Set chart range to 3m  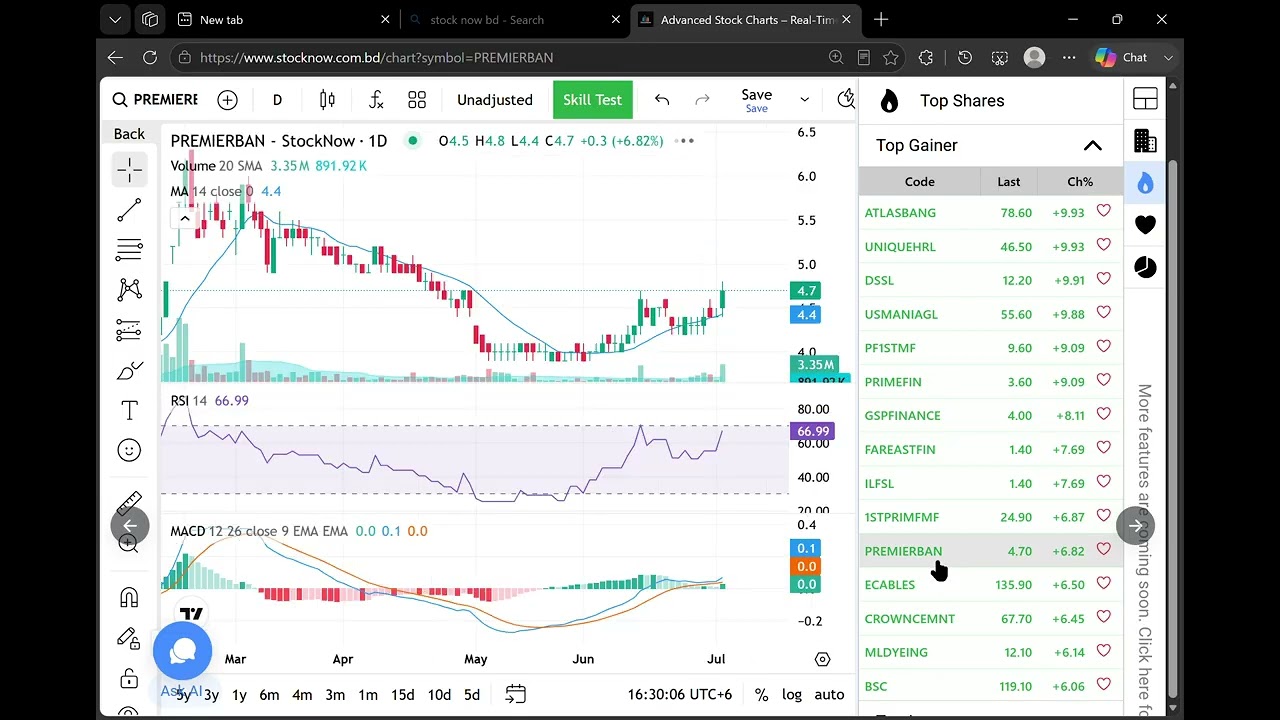coord(335,695)
